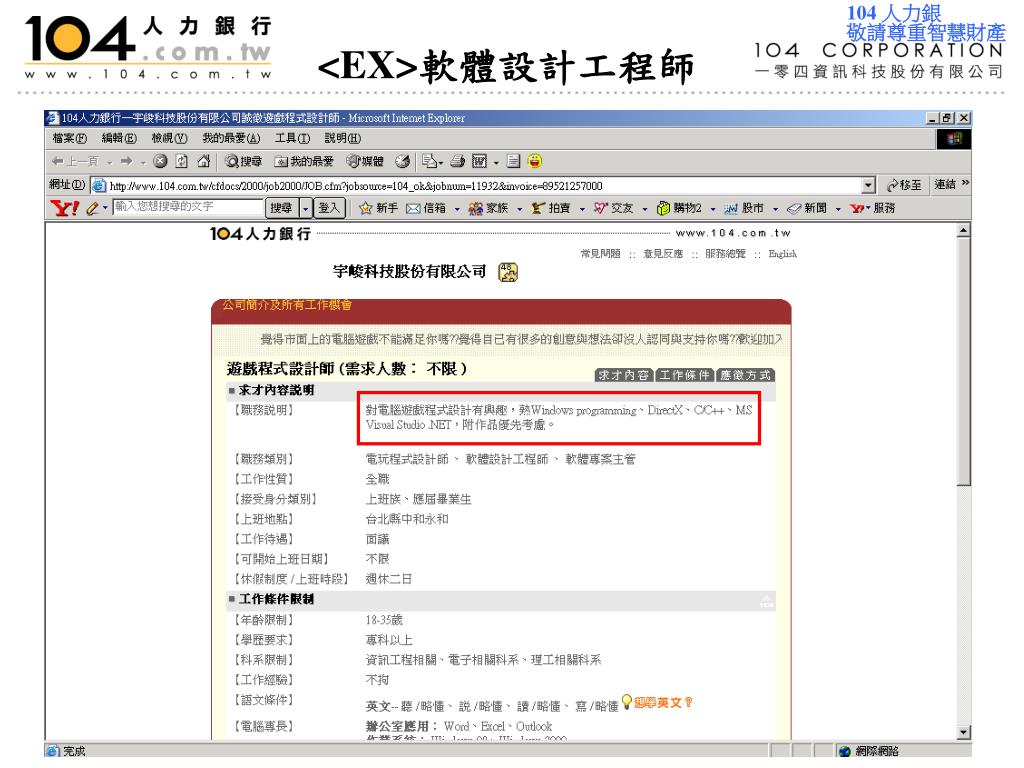
Task: Click the English link
Action: [x=782, y=253]
